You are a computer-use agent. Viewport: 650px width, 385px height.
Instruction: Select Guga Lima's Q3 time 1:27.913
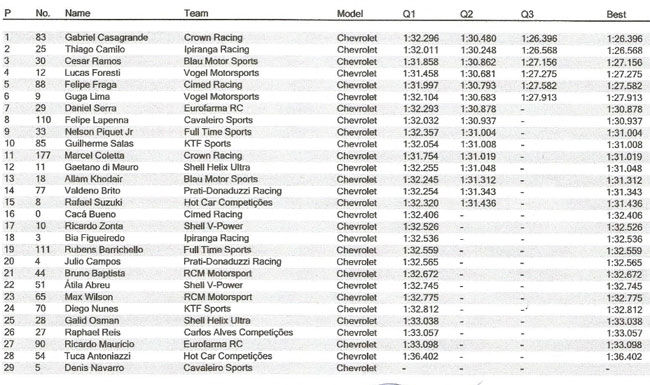(539, 98)
